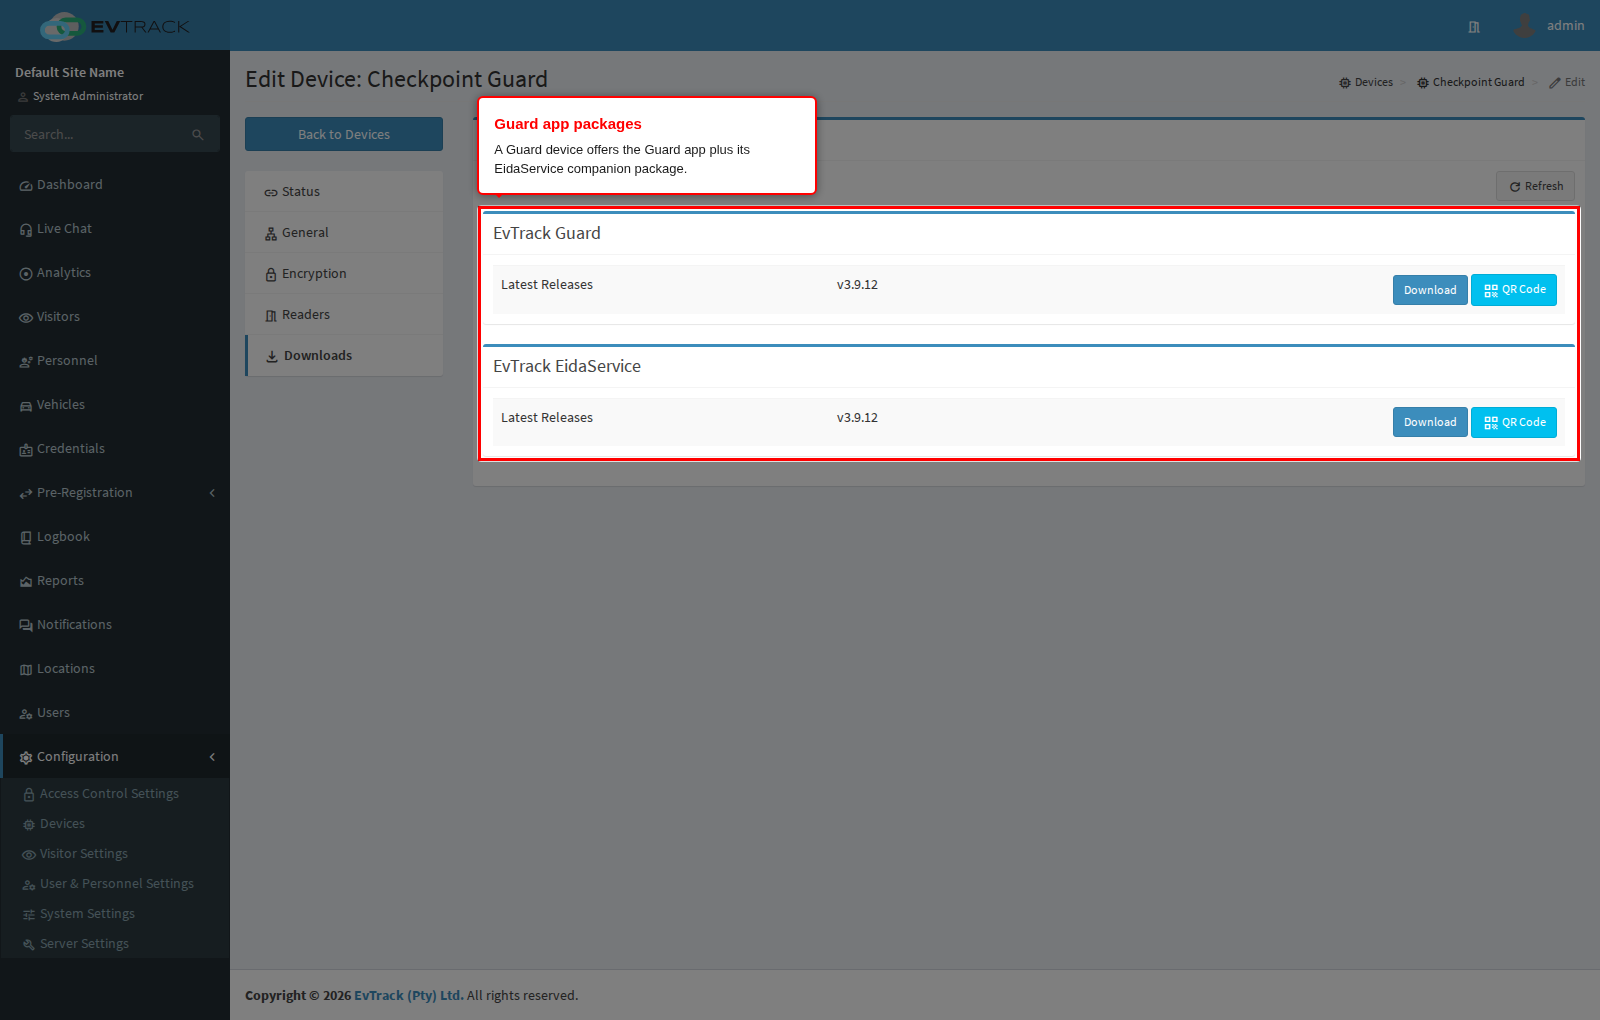Download the EvTrack Guard release
This screenshot has height=1020, width=1600.
[1430, 290]
